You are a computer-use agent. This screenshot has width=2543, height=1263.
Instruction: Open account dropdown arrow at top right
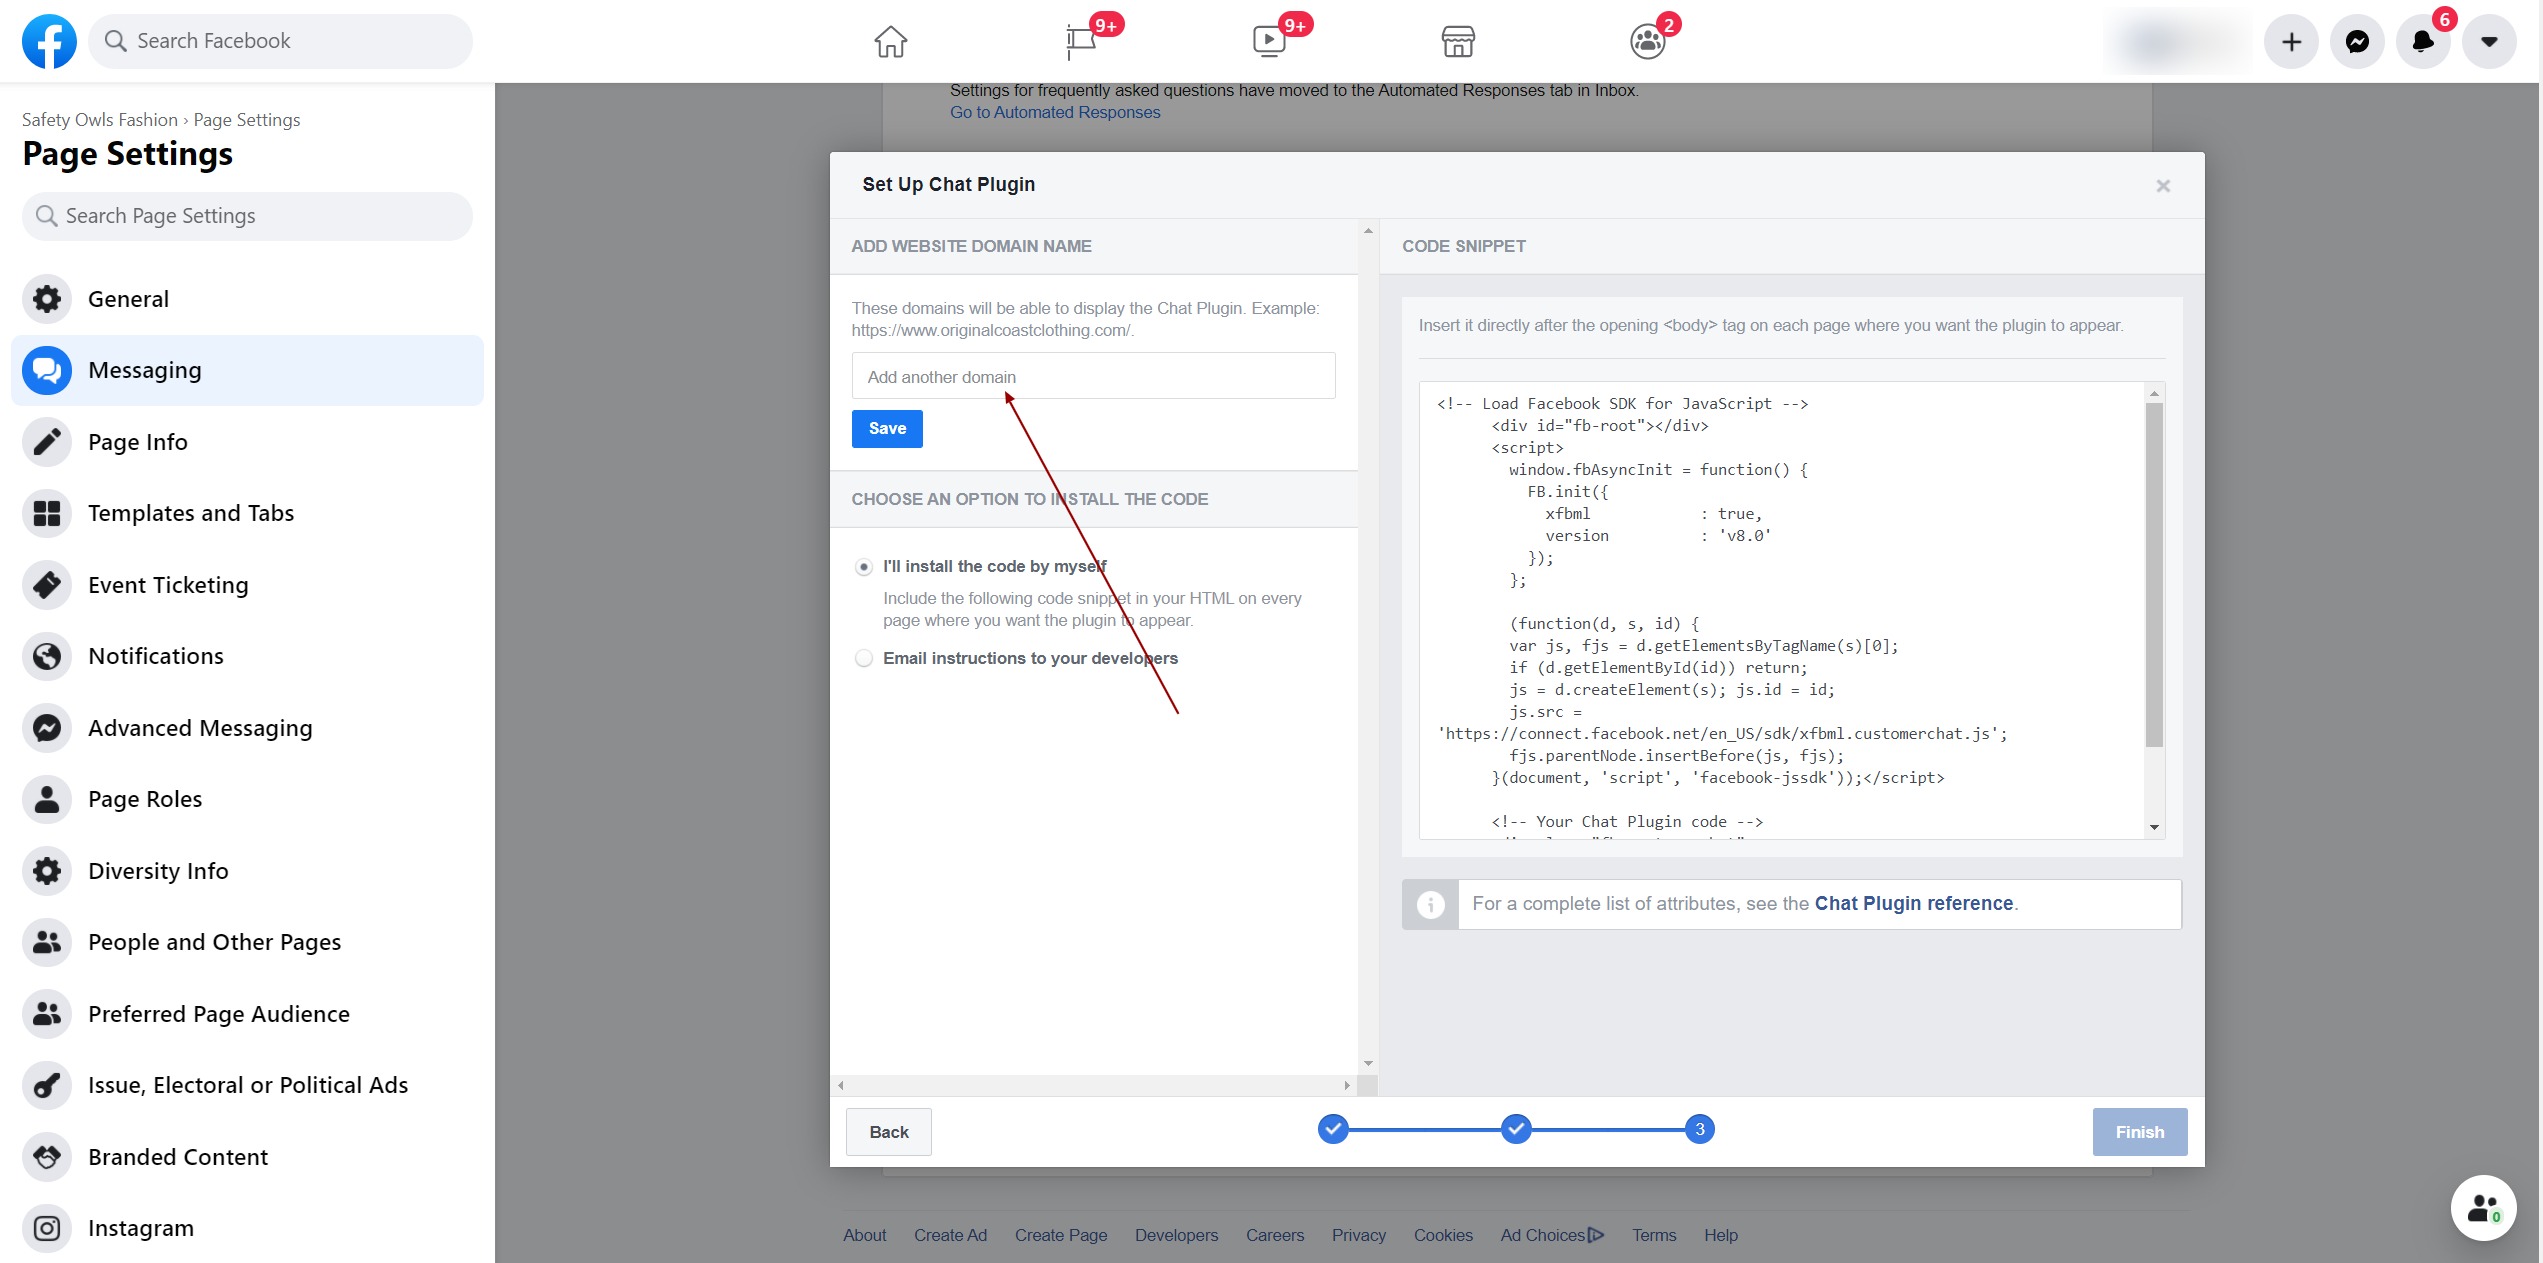pos(2488,41)
